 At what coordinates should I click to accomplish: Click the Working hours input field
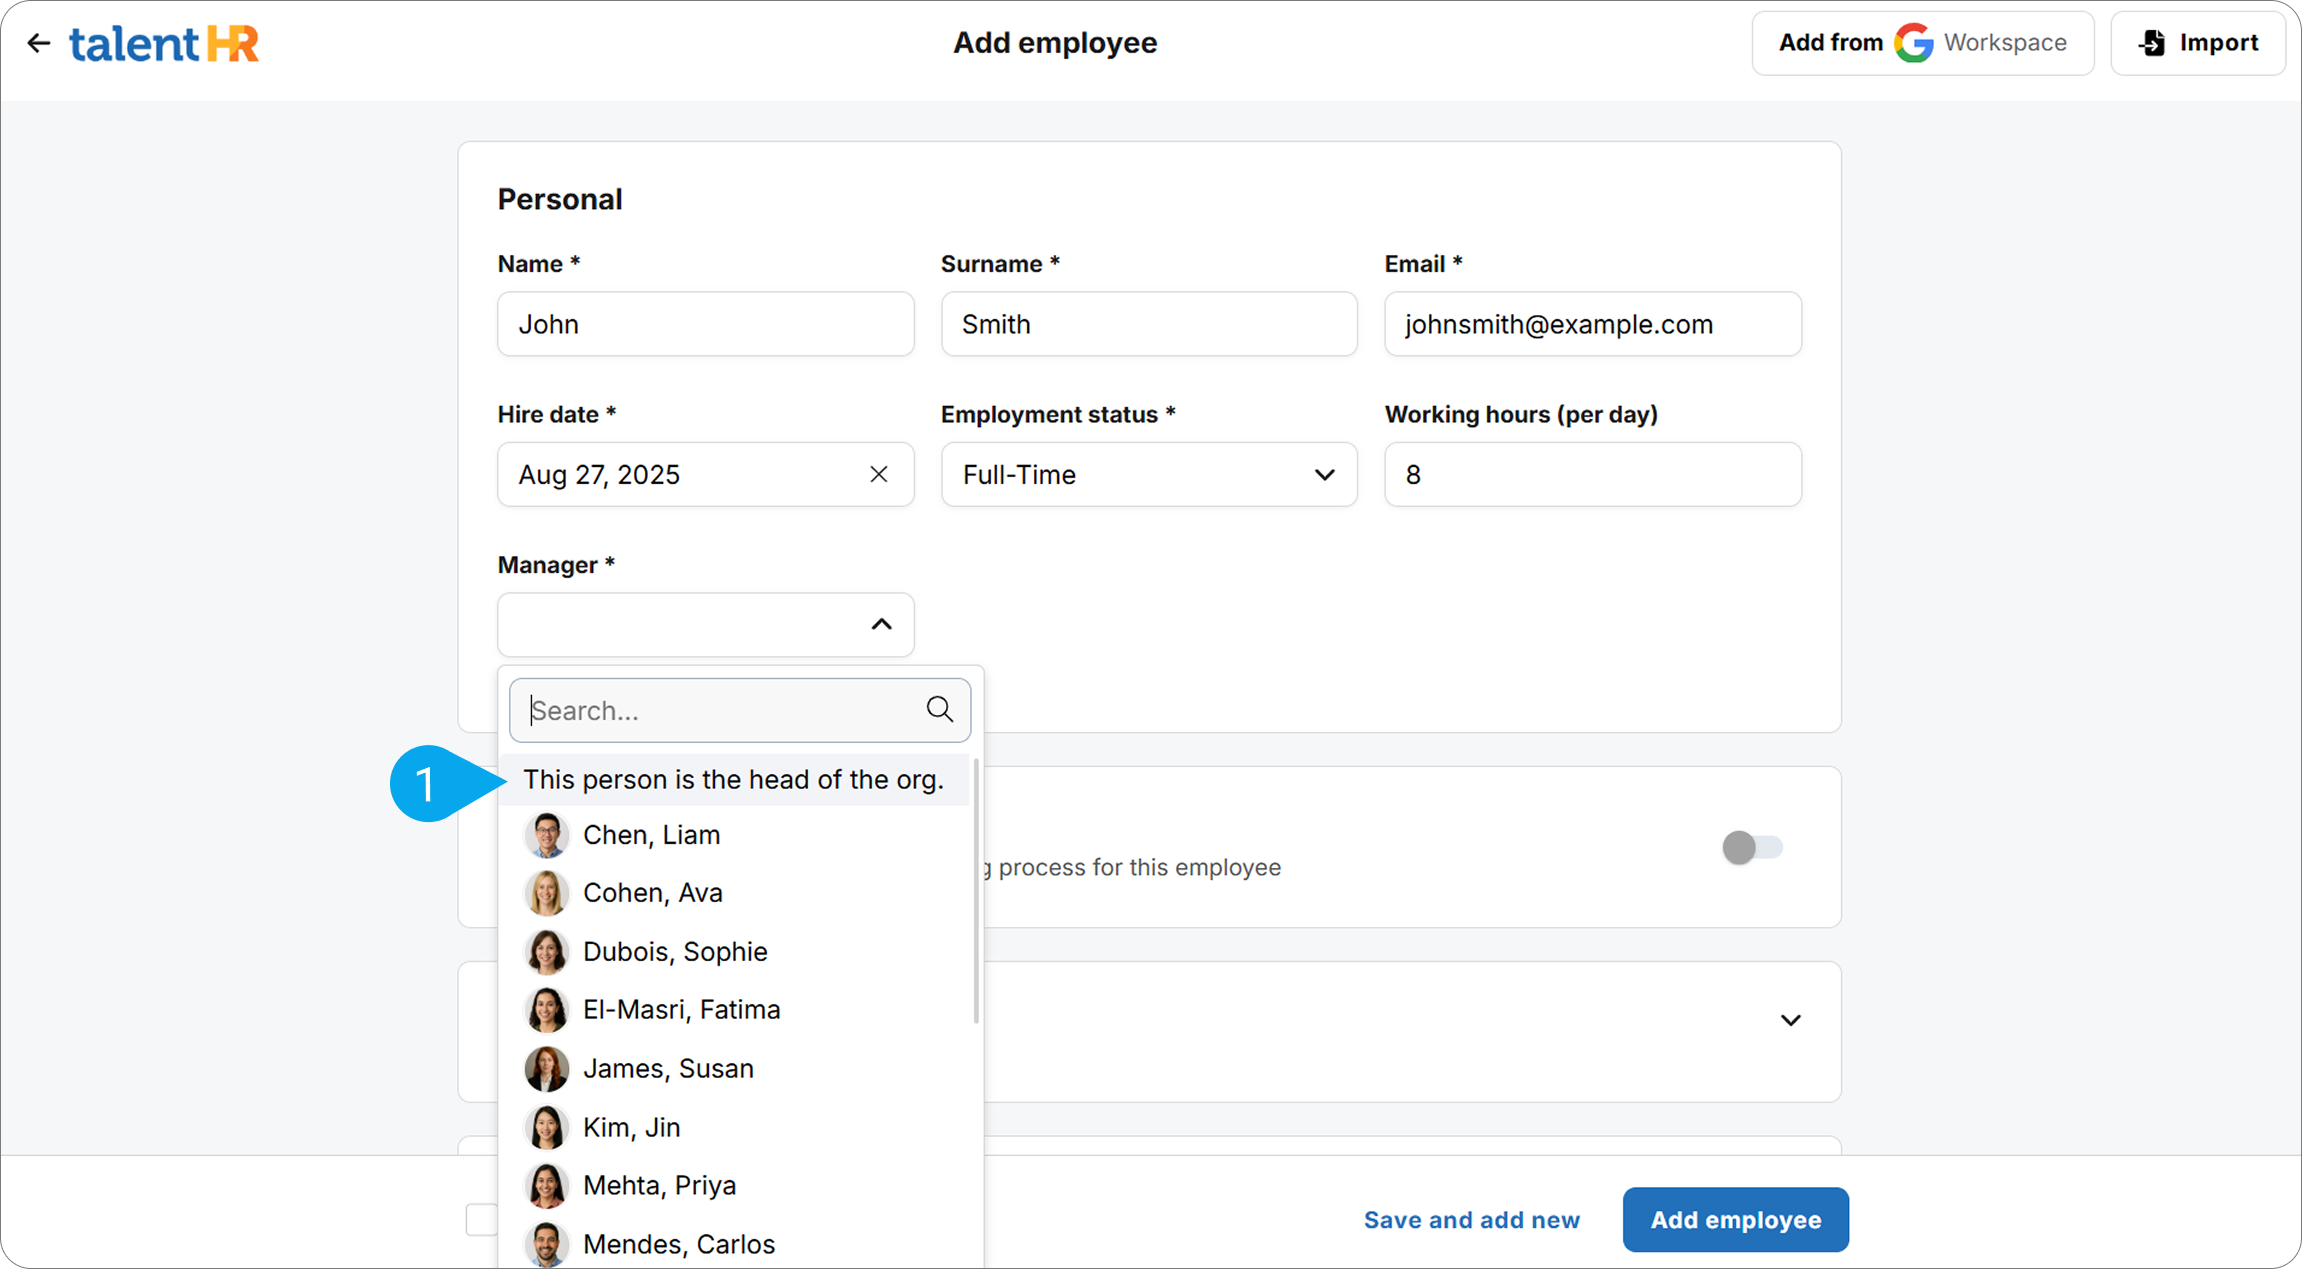[1592, 474]
